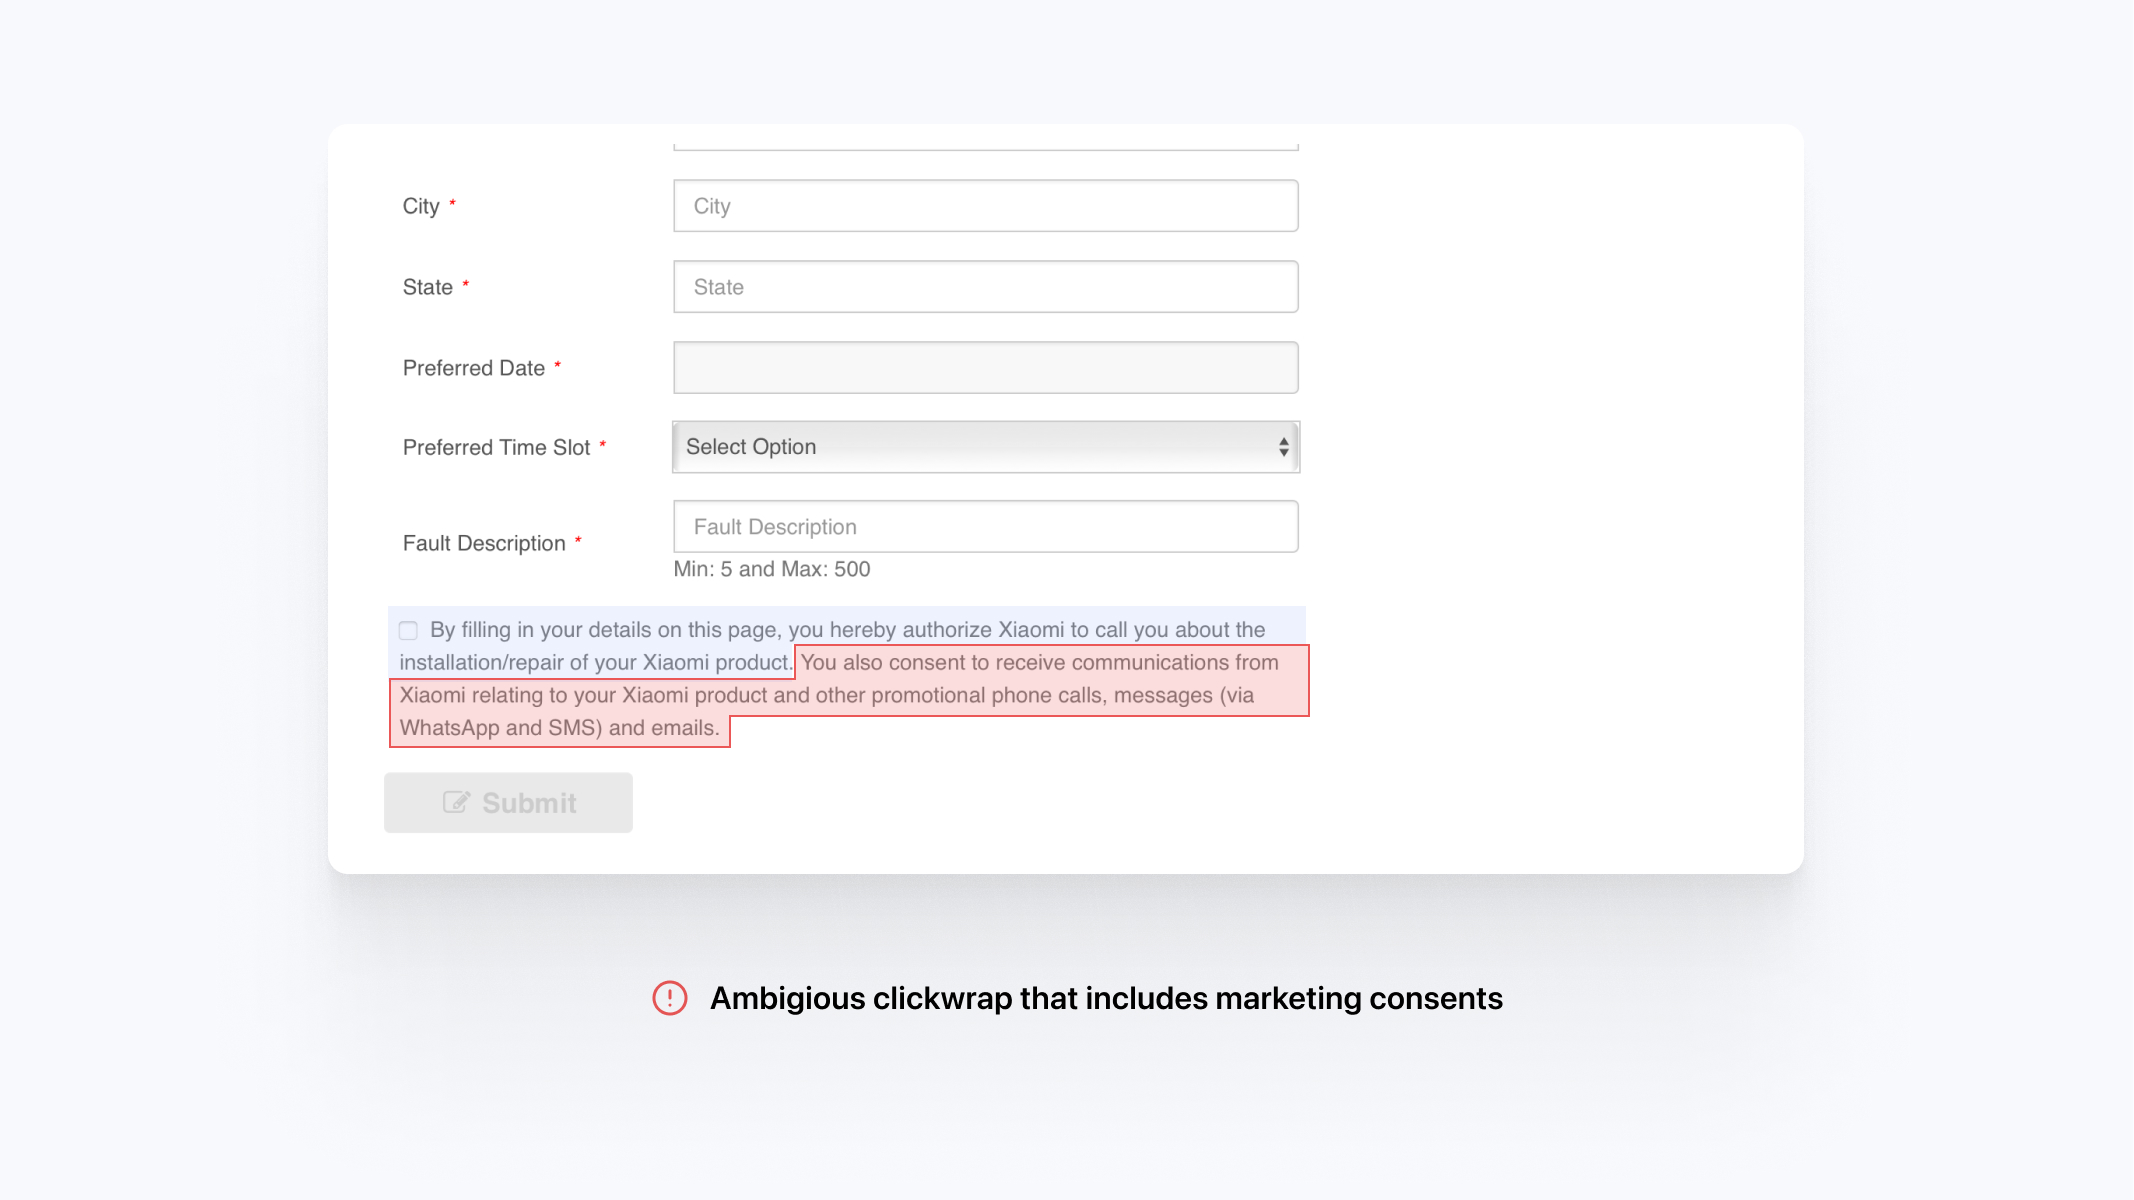Click inside the State text field
The height and width of the screenshot is (1200, 2134).
point(985,286)
